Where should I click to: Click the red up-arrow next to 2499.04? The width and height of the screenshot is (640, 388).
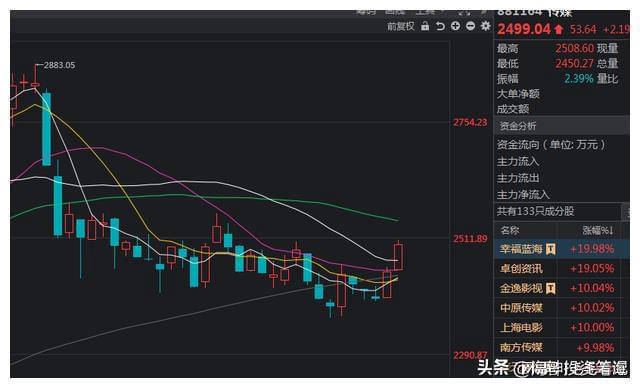click(x=559, y=29)
